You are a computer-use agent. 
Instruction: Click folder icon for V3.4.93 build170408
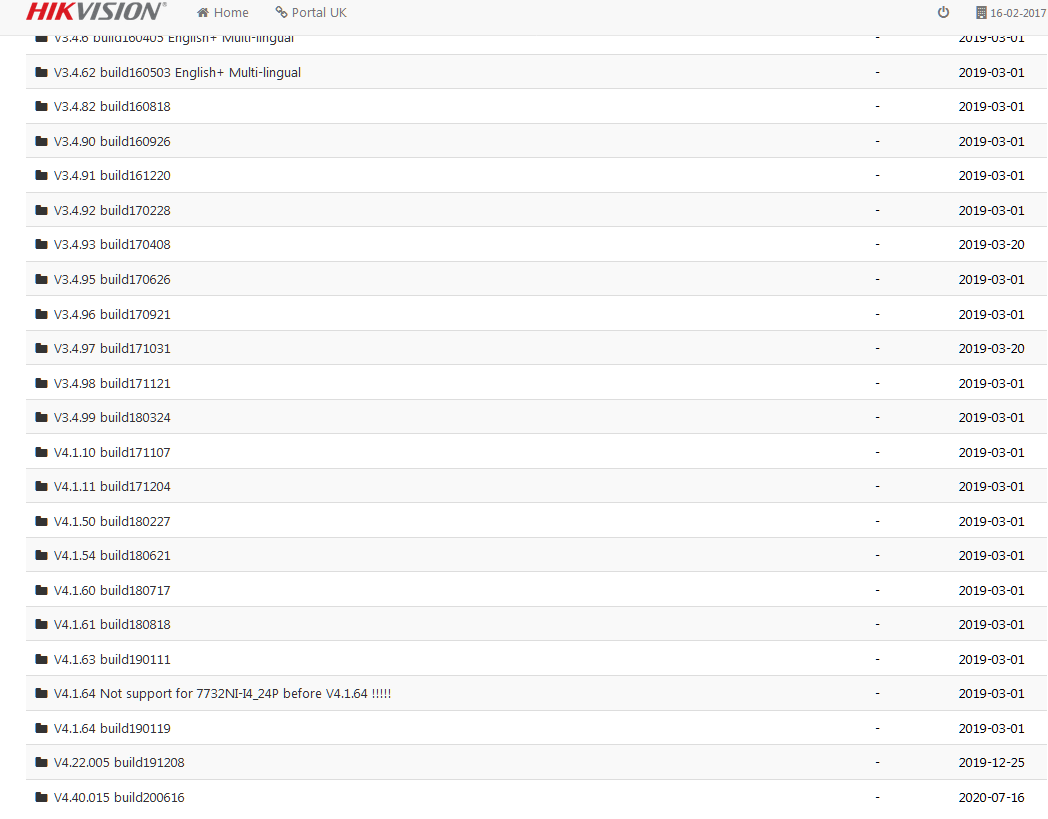pos(41,245)
